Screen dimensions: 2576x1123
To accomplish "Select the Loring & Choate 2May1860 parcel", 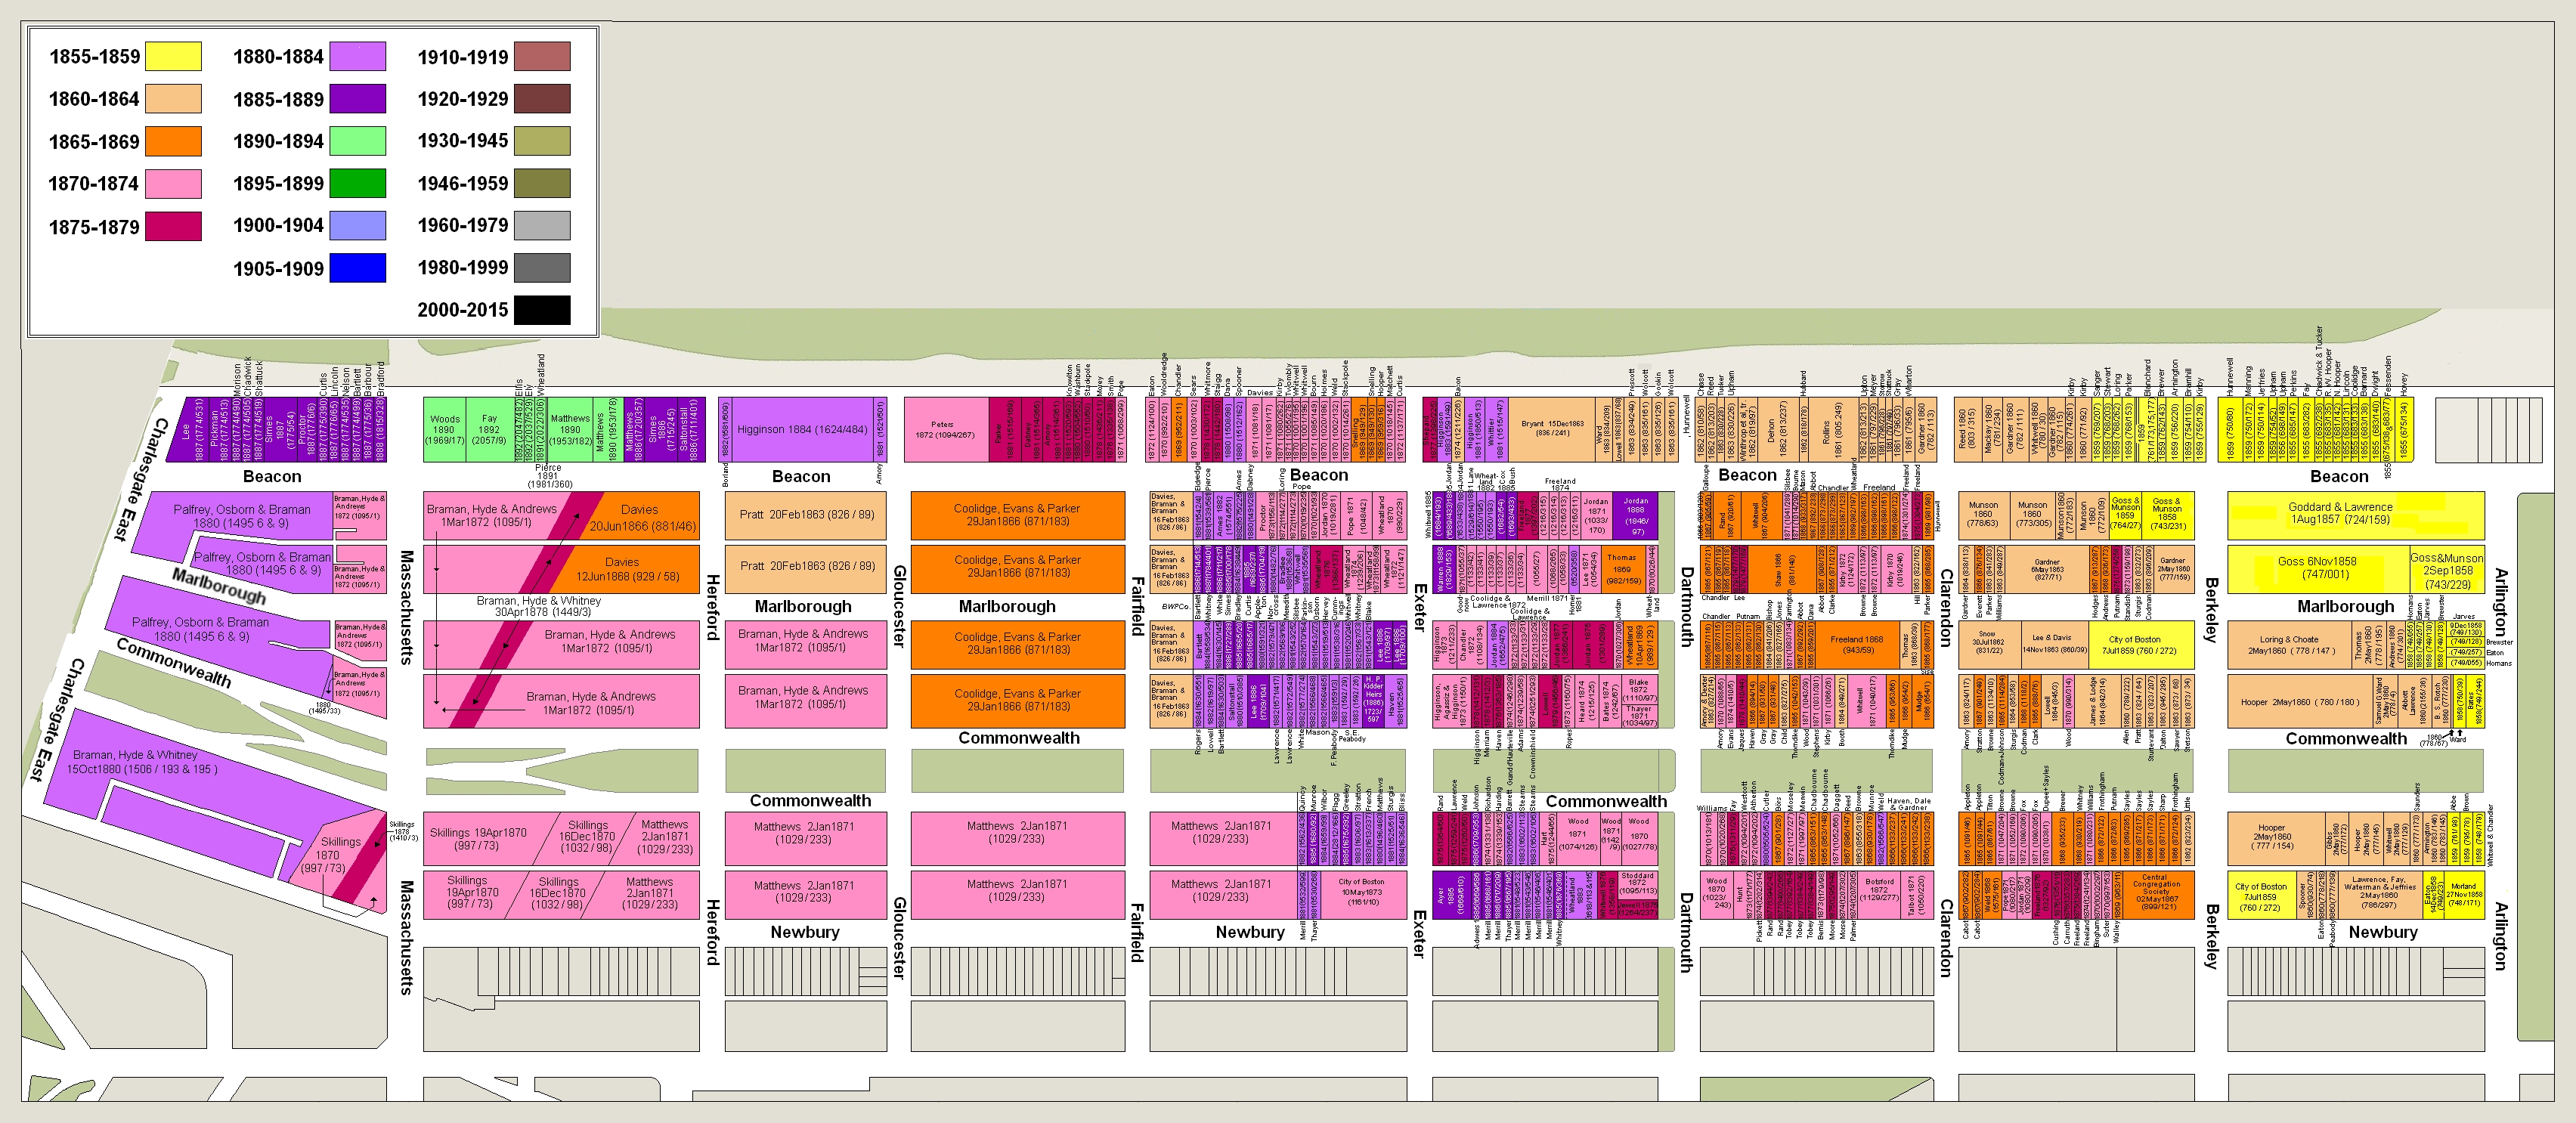I will tap(2289, 645).
